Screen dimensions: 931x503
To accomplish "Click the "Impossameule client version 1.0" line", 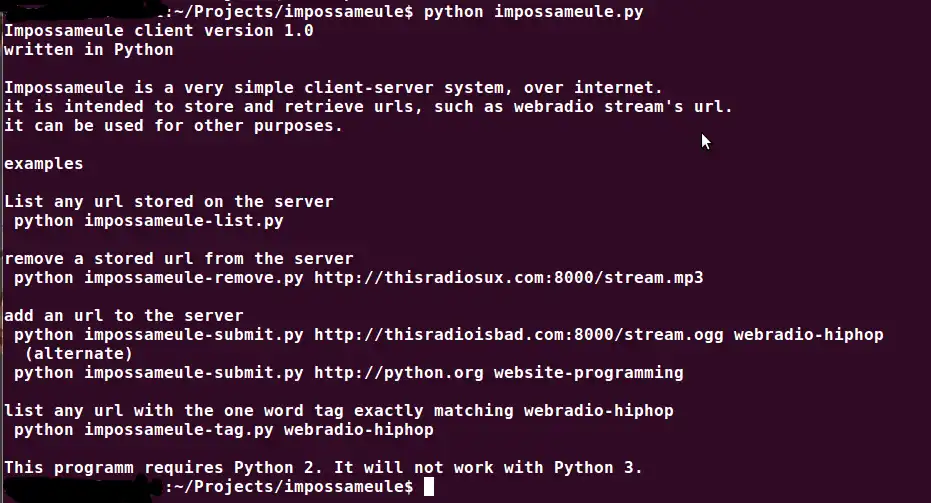I will (159, 30).
